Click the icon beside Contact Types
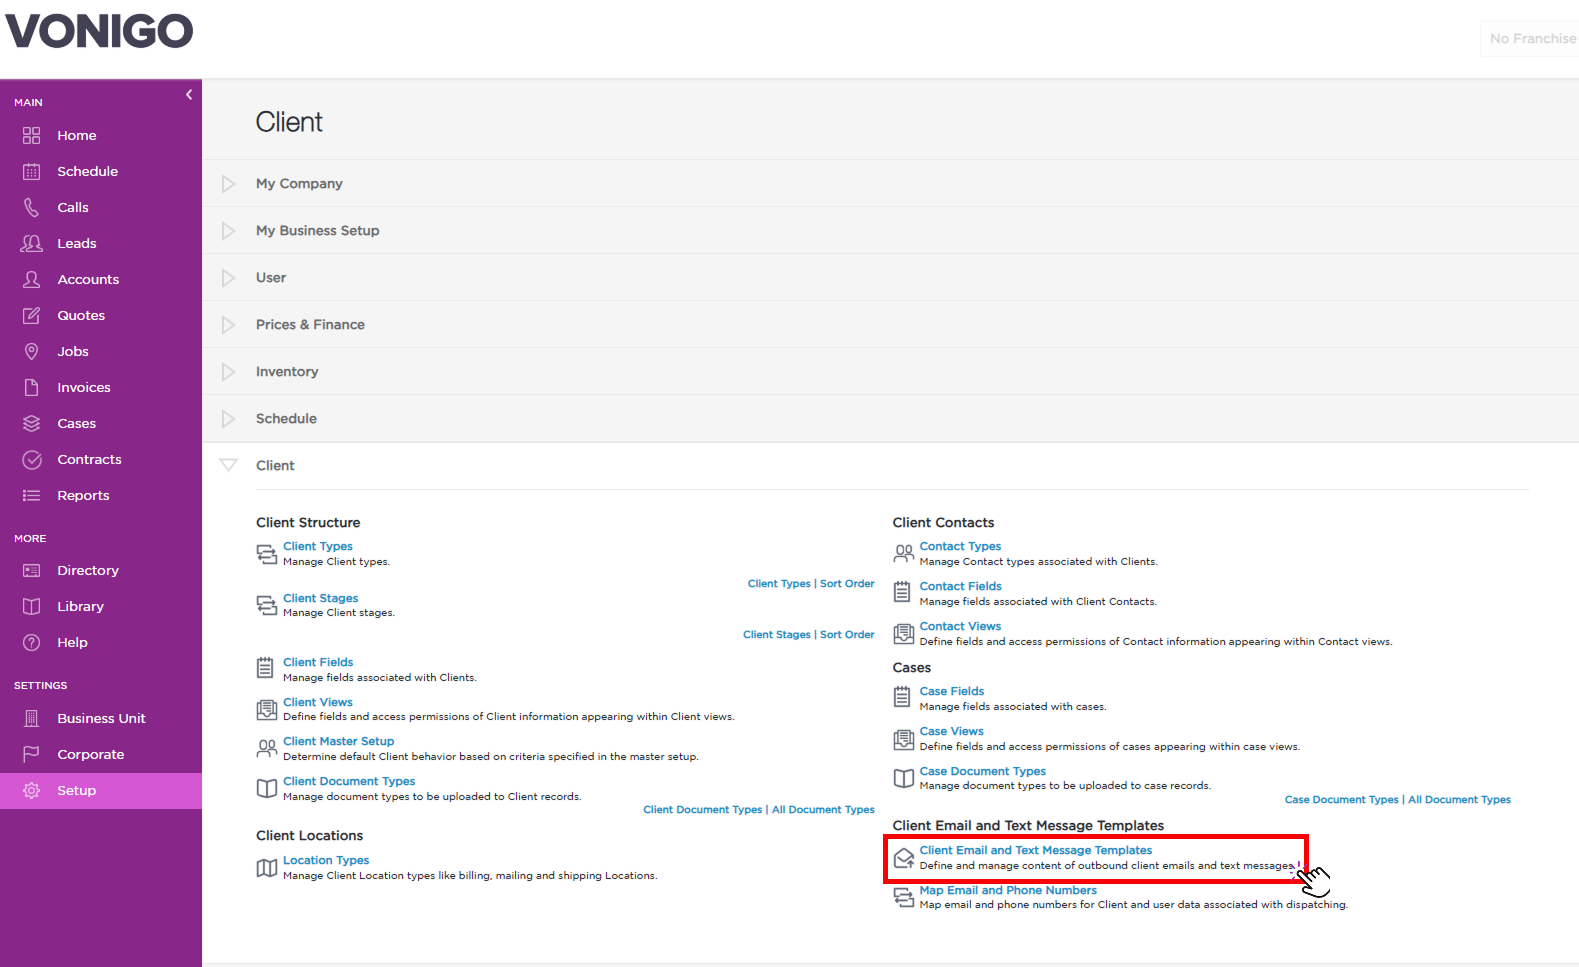Screen dimensions: 1579x967 (903, 553)
